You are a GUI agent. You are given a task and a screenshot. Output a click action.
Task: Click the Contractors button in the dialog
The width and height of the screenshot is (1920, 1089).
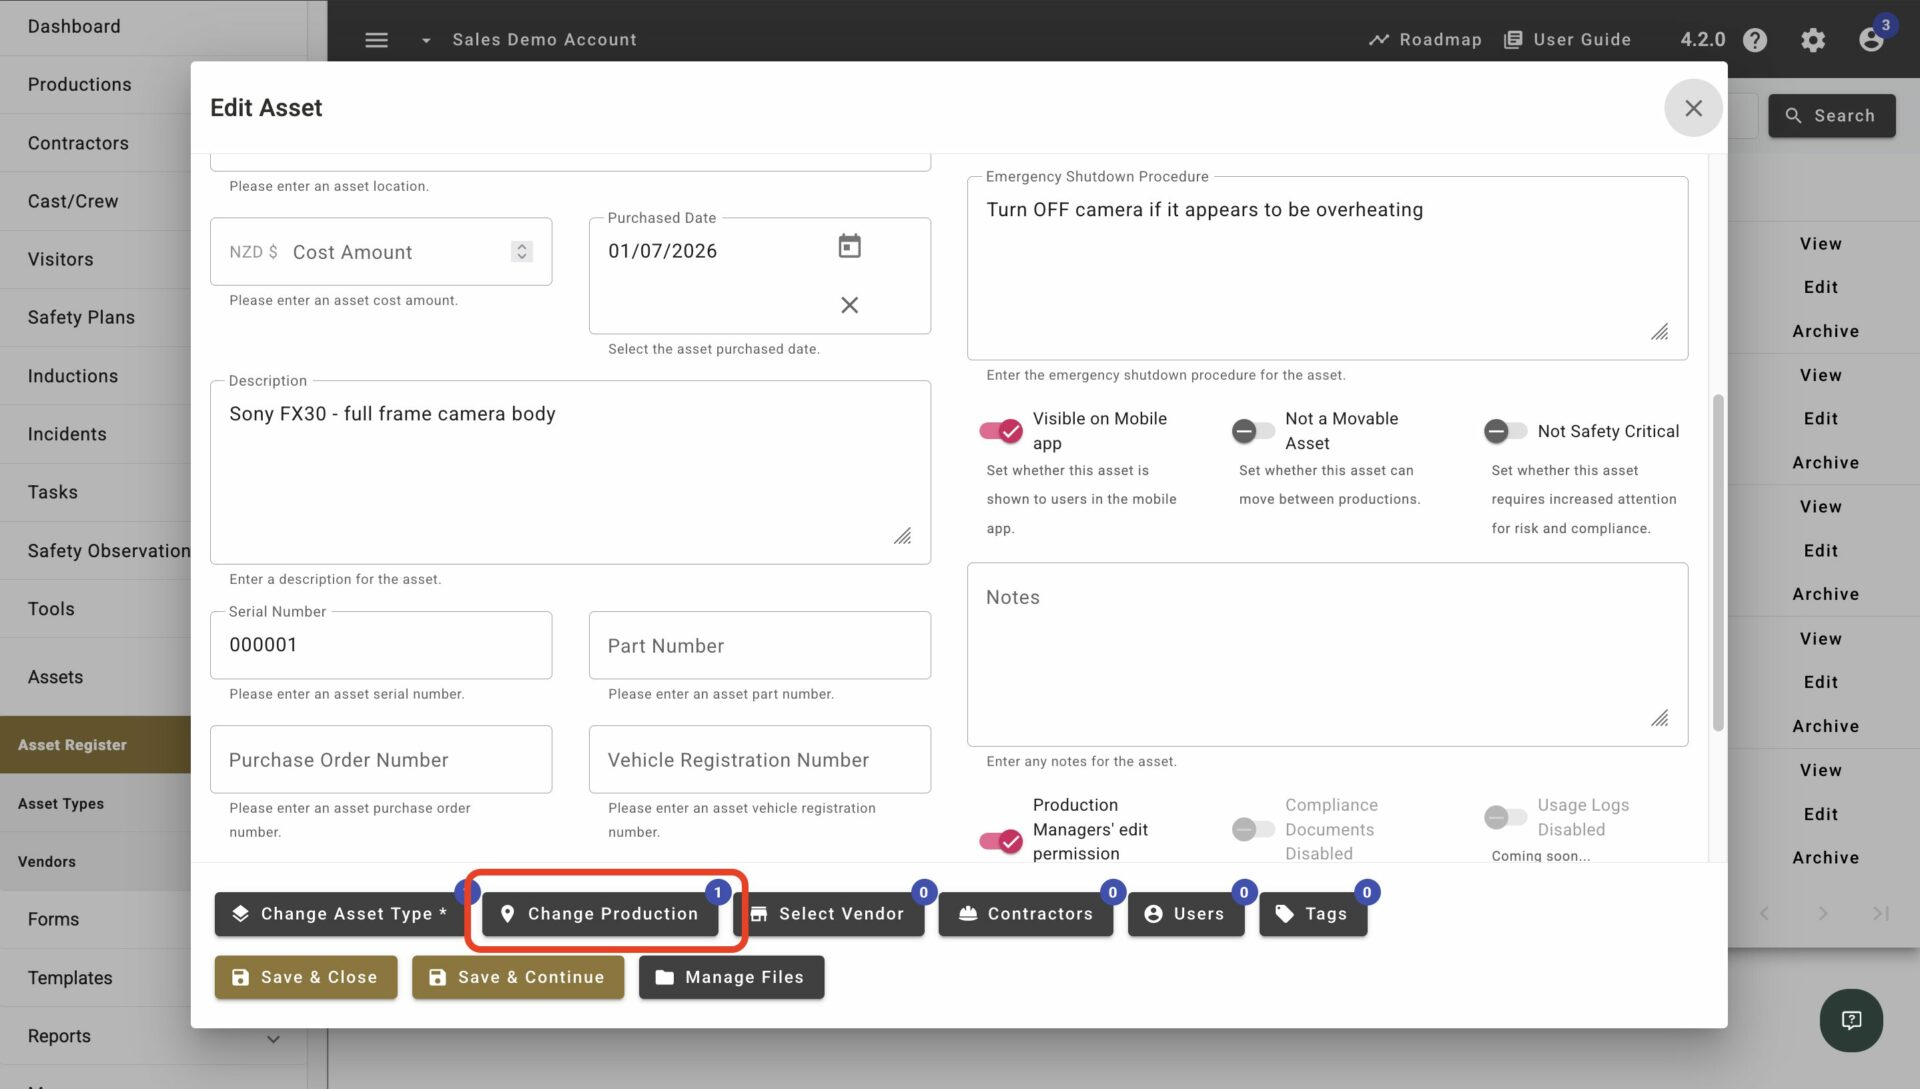(x=1026, y=914)
